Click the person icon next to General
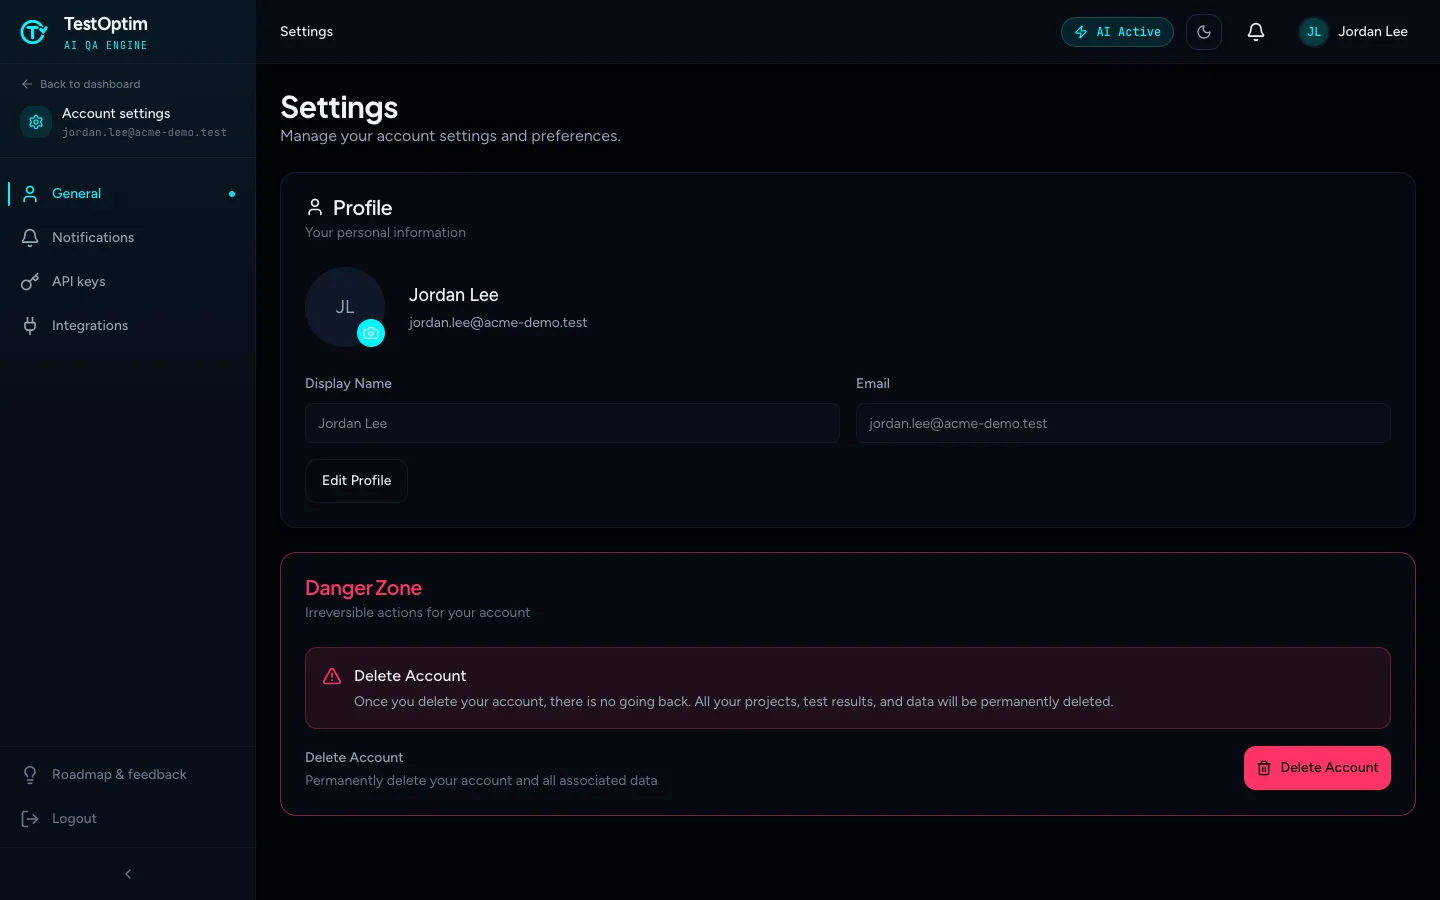Screen dimensions: 1440x900 click(x=30, y=193)
